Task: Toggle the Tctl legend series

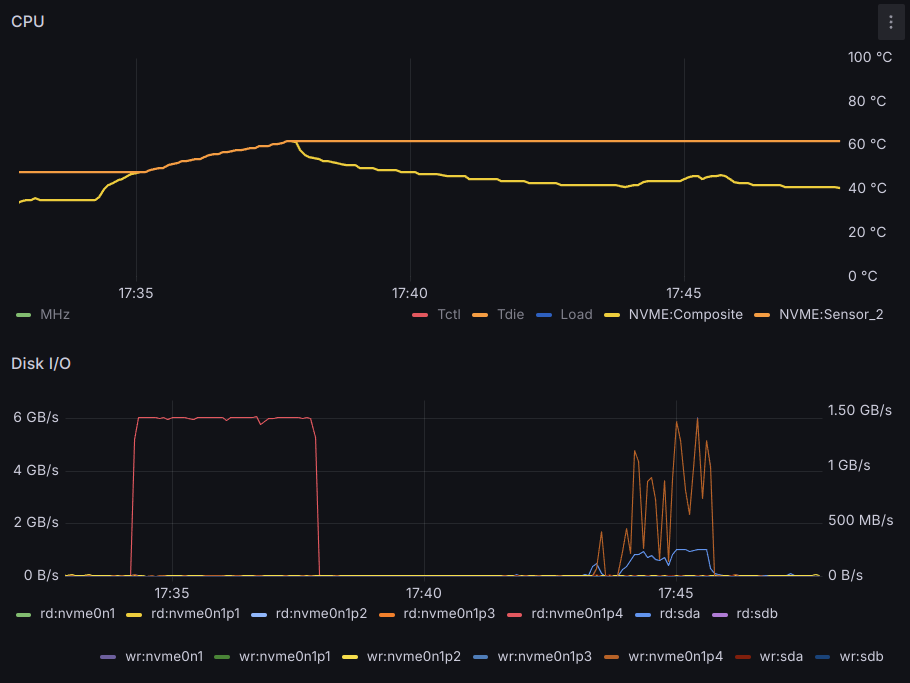Action: [x=449, y=314]
